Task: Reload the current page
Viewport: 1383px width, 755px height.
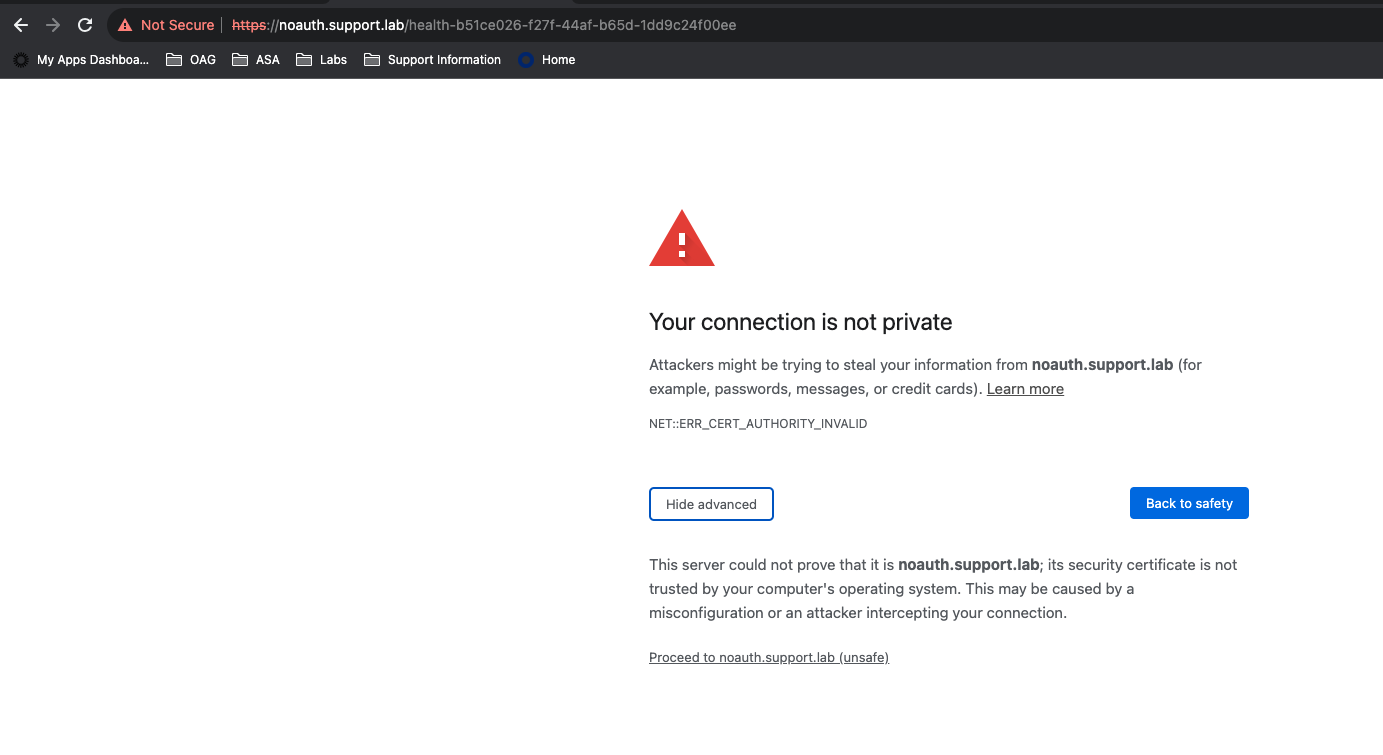Action: (x=85, y=25)
